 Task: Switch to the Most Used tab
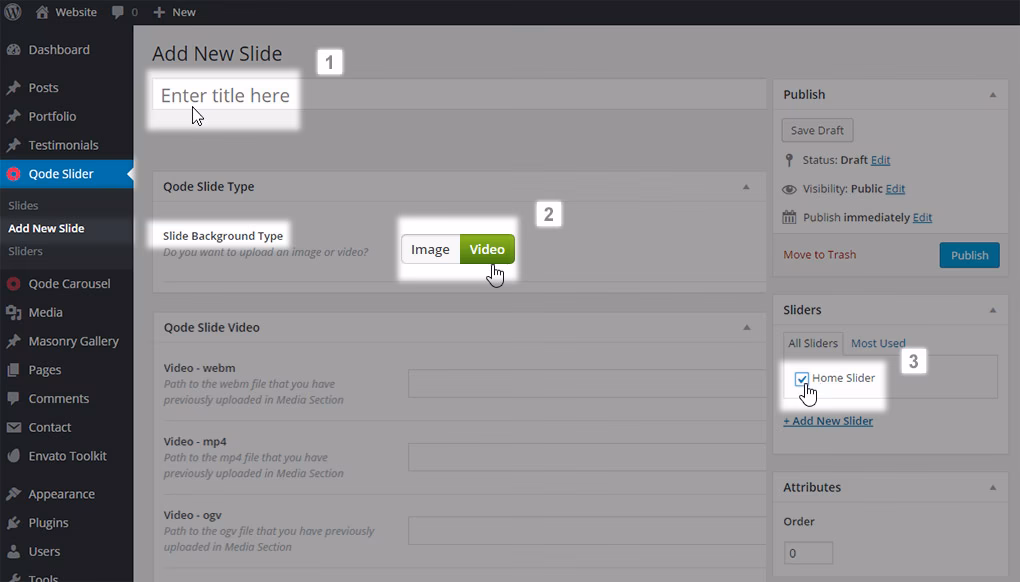(877, 343)
